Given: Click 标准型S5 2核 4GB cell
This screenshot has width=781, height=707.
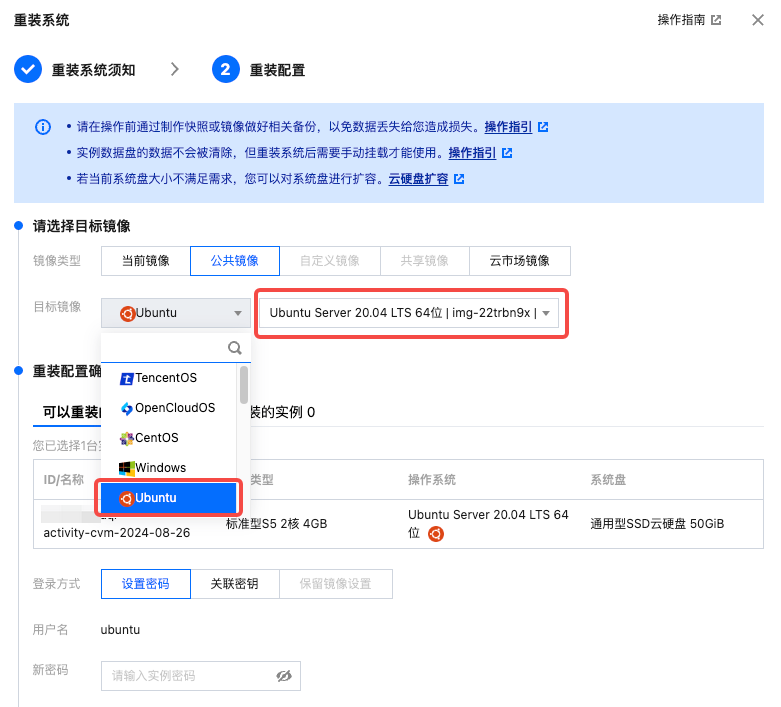Looking at the screenshot, I should tap(276, 524).
